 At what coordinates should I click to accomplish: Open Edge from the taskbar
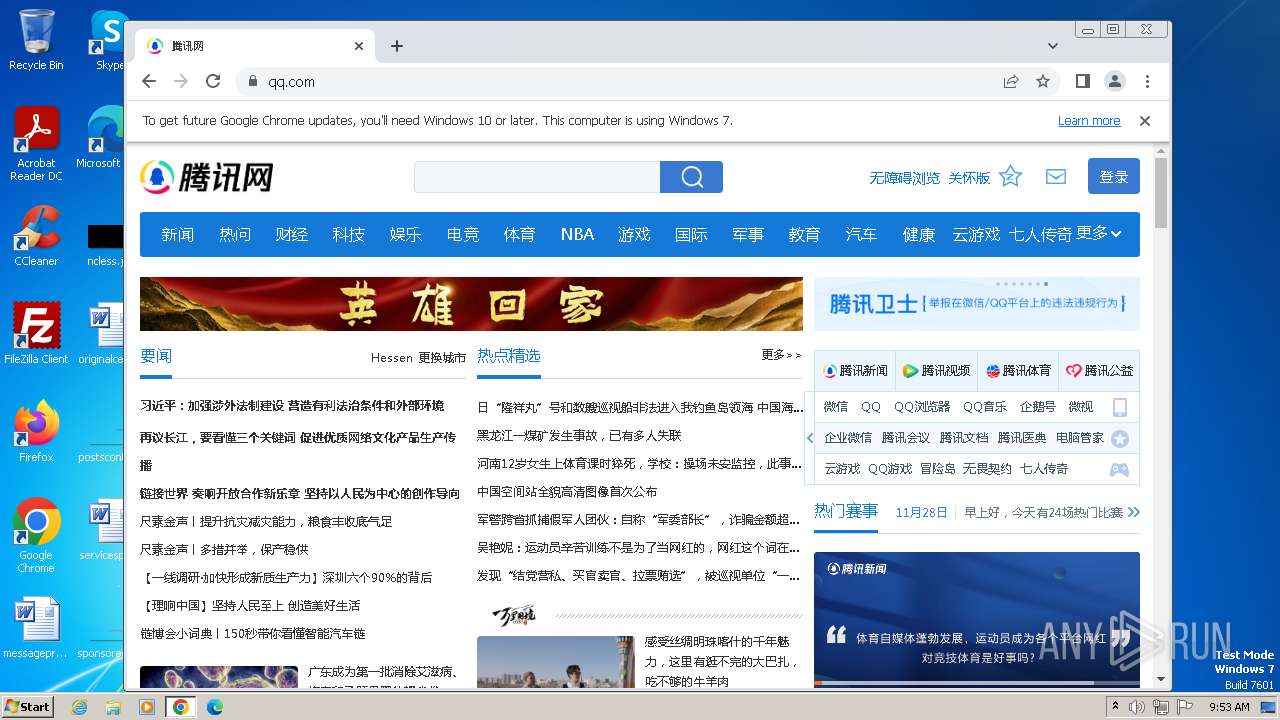click(215, 707)
